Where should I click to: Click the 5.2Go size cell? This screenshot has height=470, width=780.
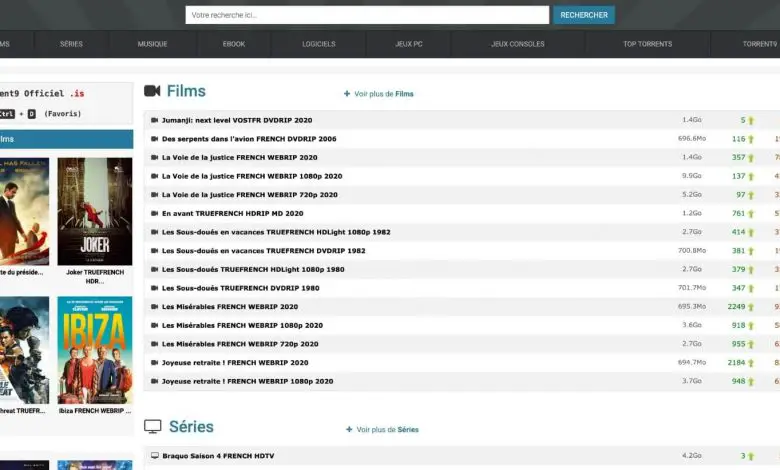tap(692, 194)
